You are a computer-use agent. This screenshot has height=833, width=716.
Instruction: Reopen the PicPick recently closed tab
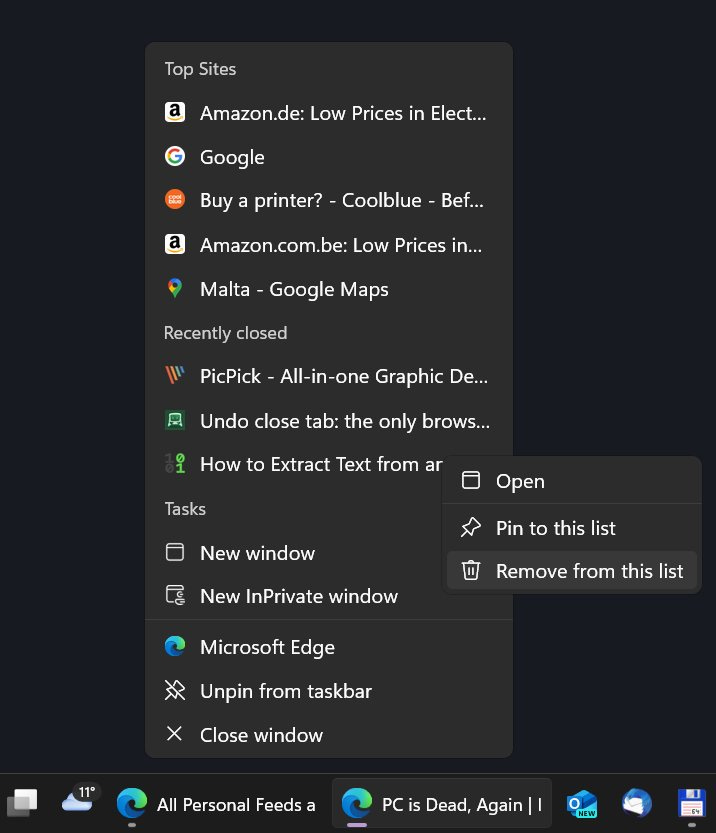coord(328,376)
